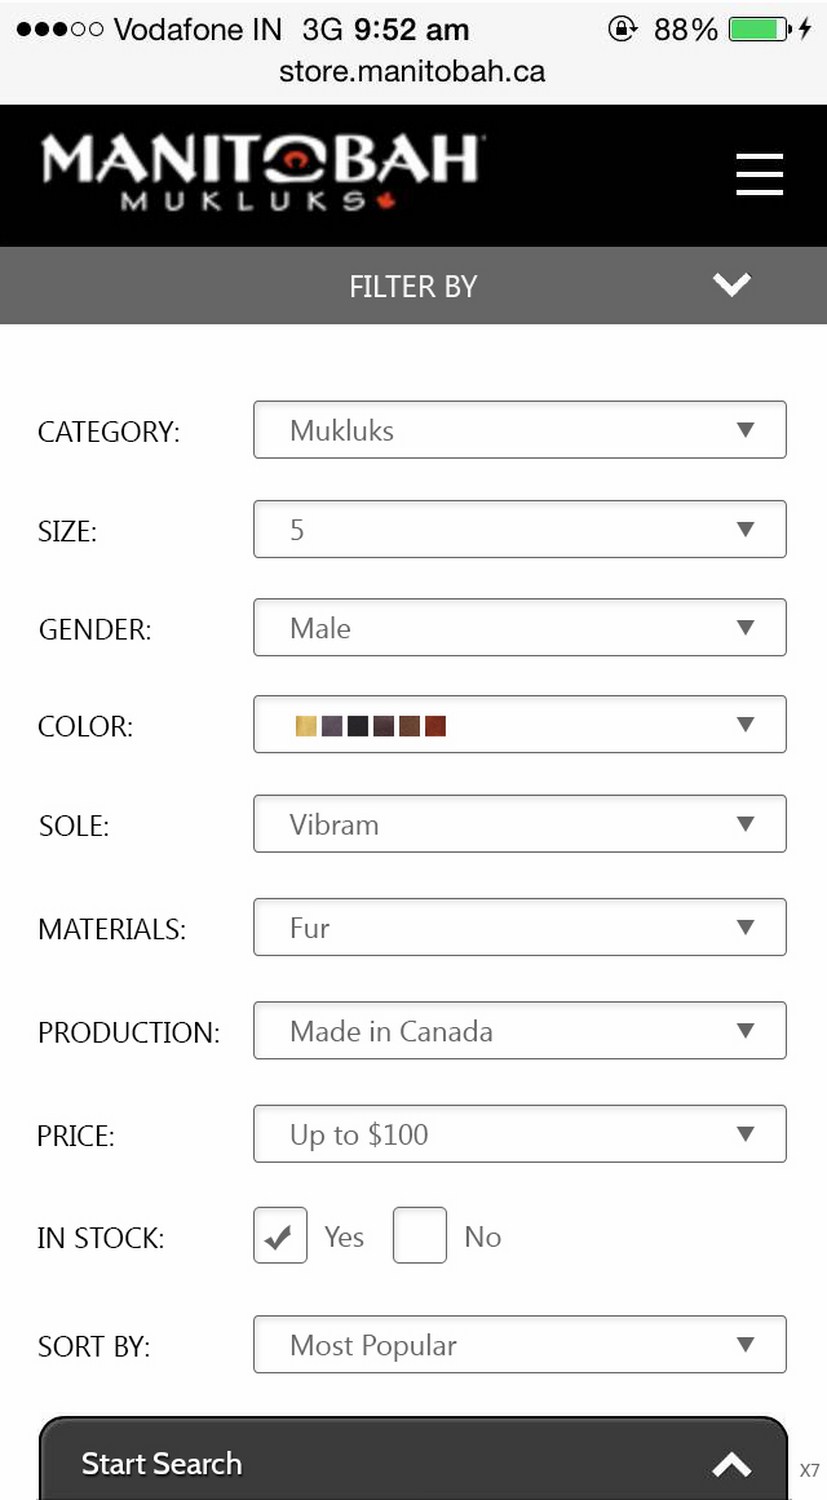Click the Manitobah Mukluks logo
This screenshot has width=827, height=1500.
click(x=261, y=172)
